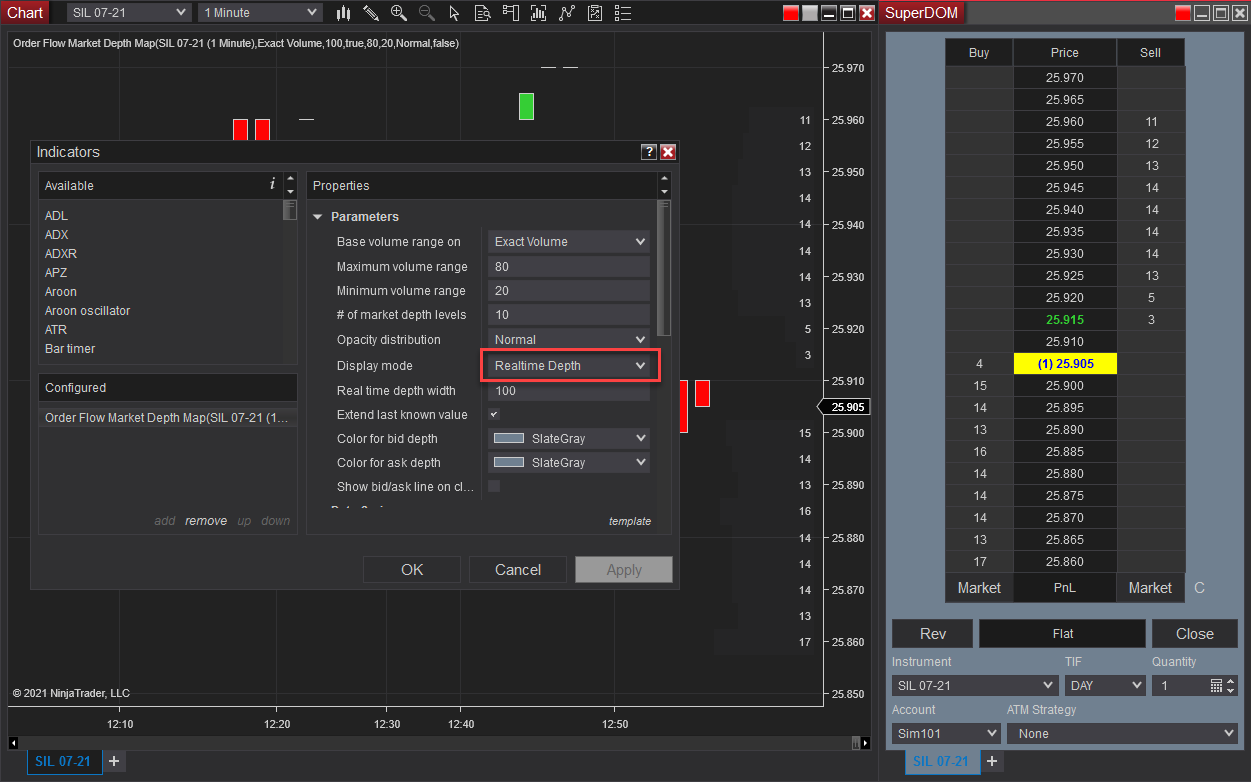This screenshot has height=782, width=1251.
Task: Open the quantity calculator icon in SuperDOM
Action: click(1216, 686)
